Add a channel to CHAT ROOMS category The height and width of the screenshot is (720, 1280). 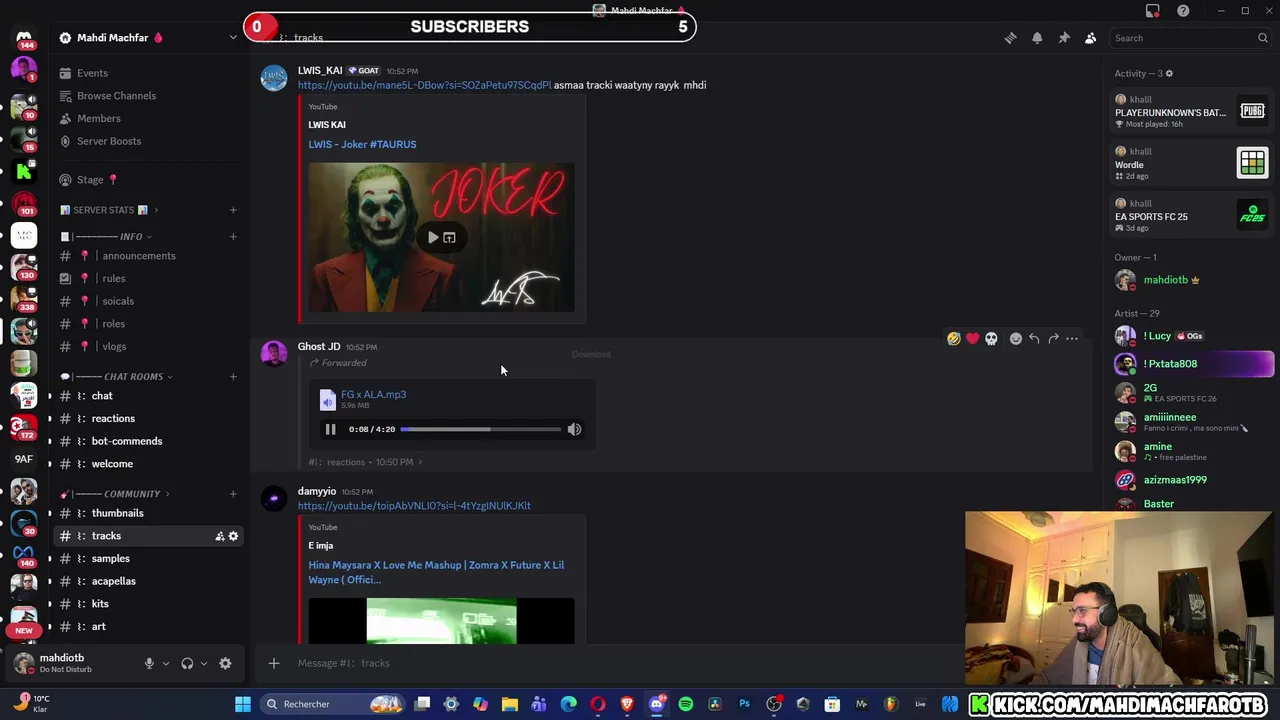[x=233, y=377]
